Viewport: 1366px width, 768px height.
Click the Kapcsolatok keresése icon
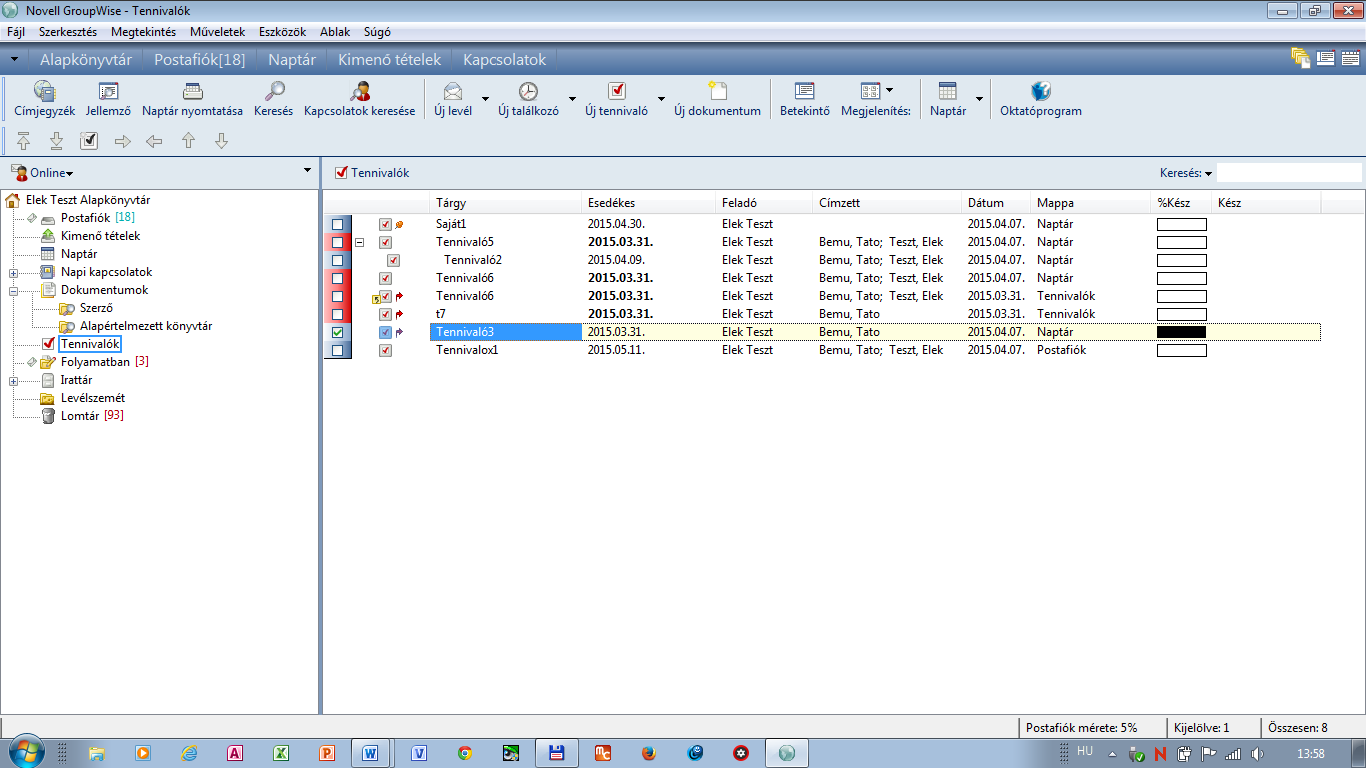pos(359,91)
